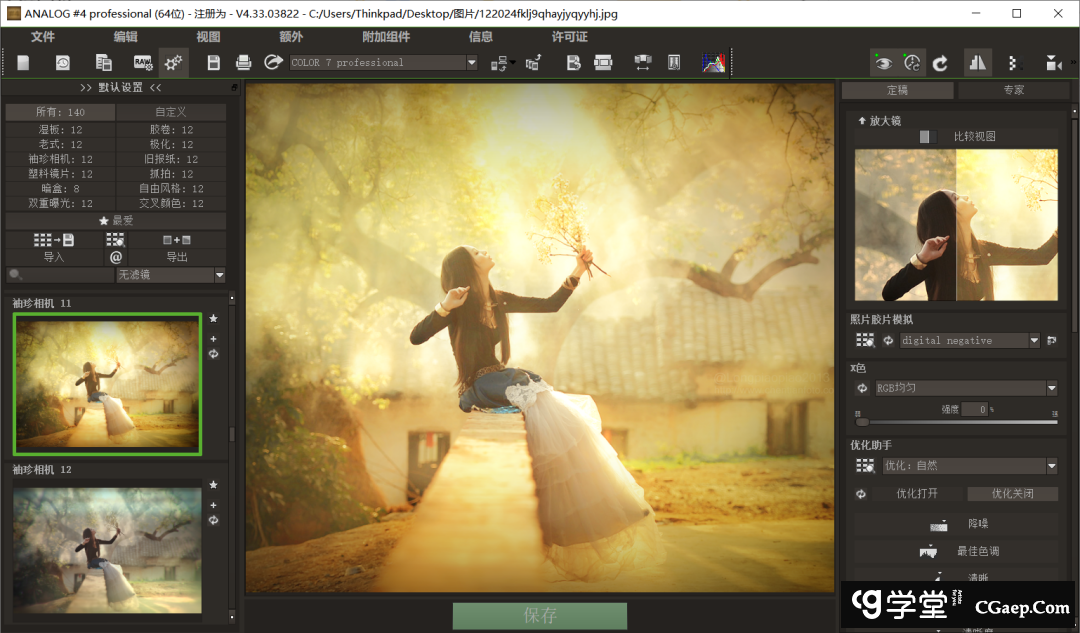
Task: Click the floppy disk save icon
Action: click(213, 63)
